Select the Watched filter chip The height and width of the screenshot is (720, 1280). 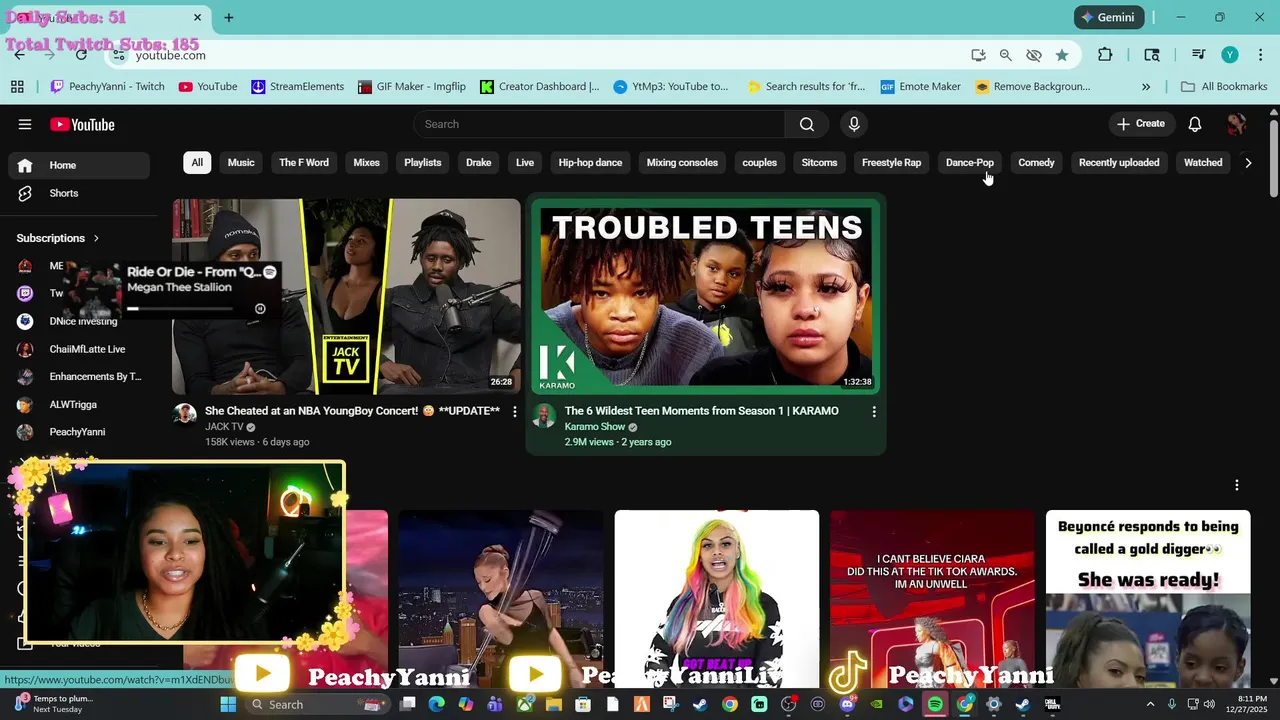tap(1203, 162)
